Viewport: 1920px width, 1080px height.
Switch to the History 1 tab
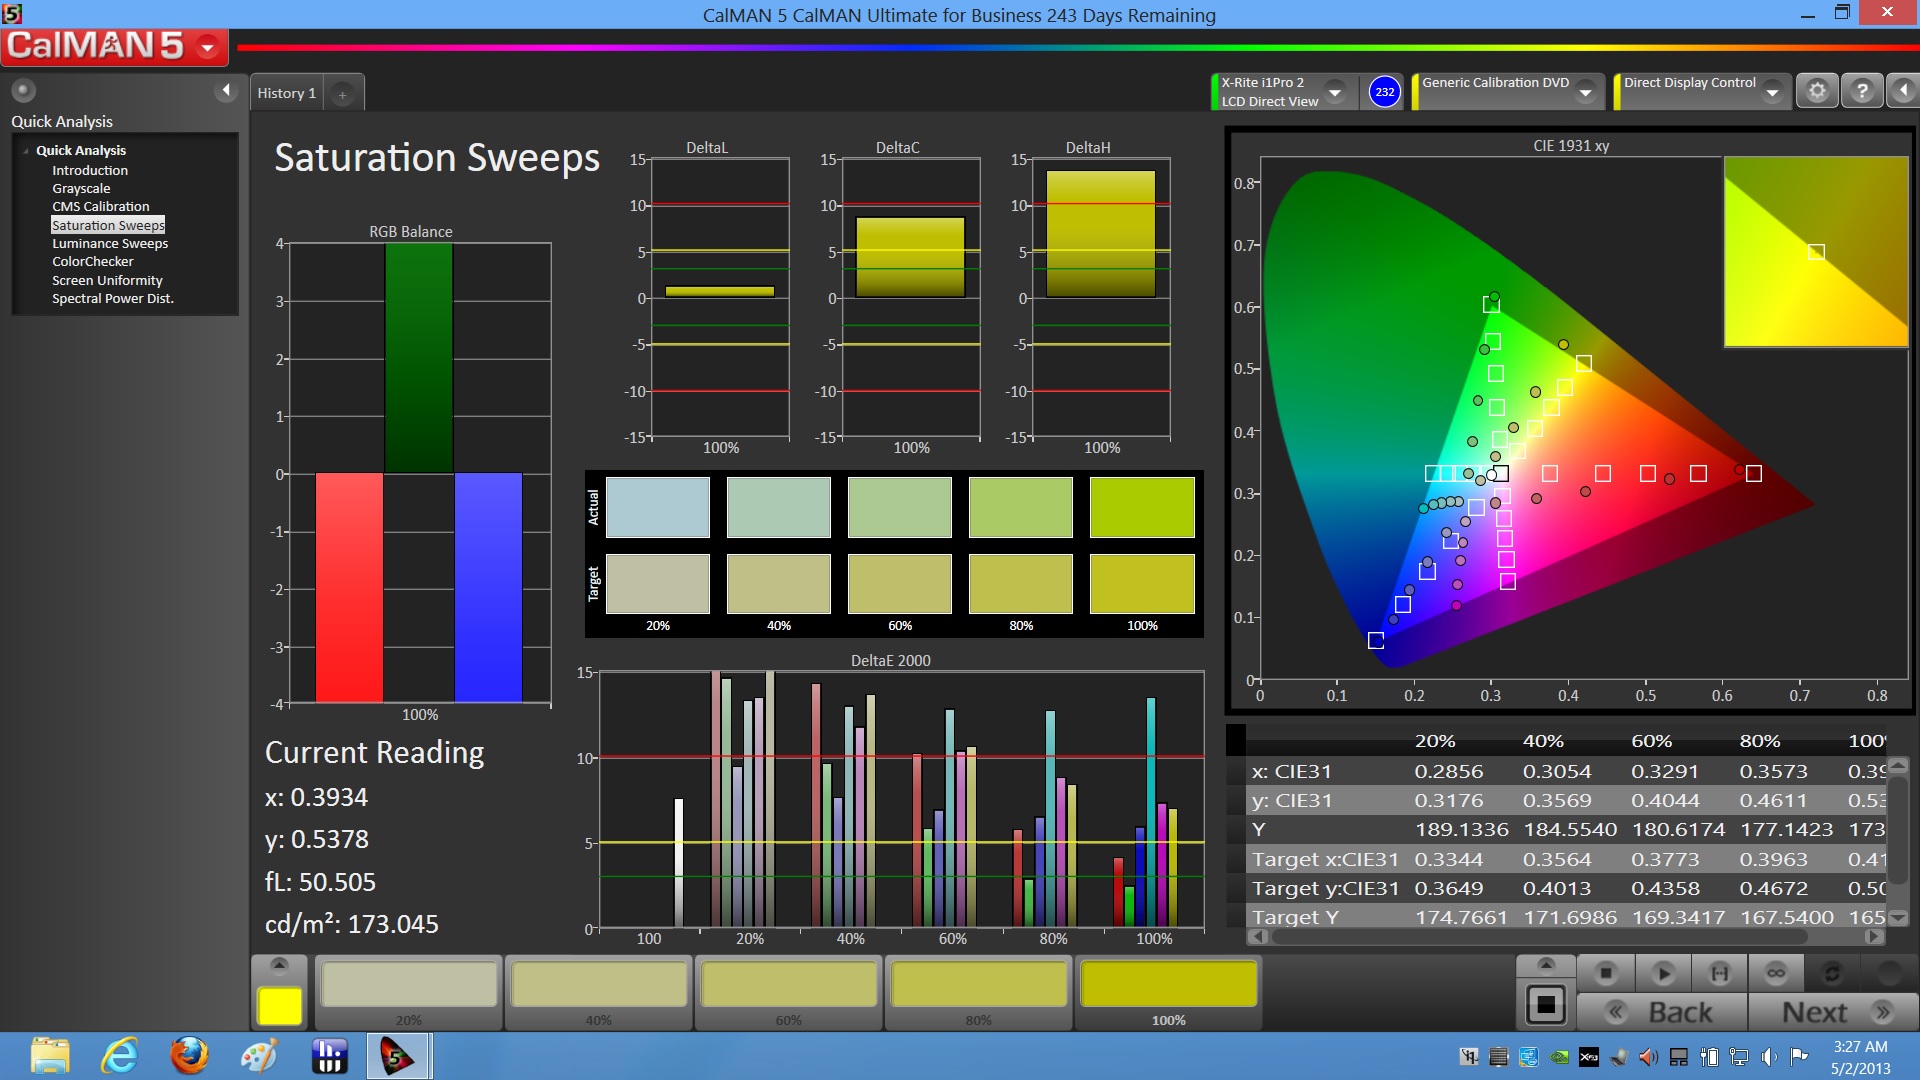(286, 93)
